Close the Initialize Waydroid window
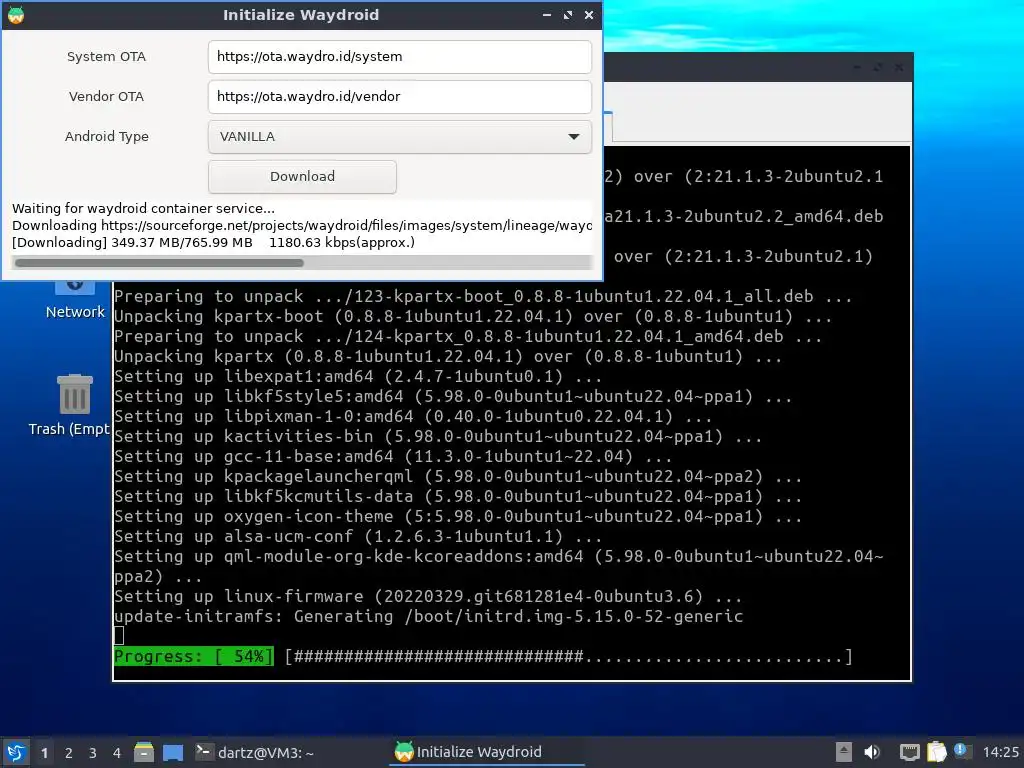This screenshot has width=1024, height=768. point(589,15)
